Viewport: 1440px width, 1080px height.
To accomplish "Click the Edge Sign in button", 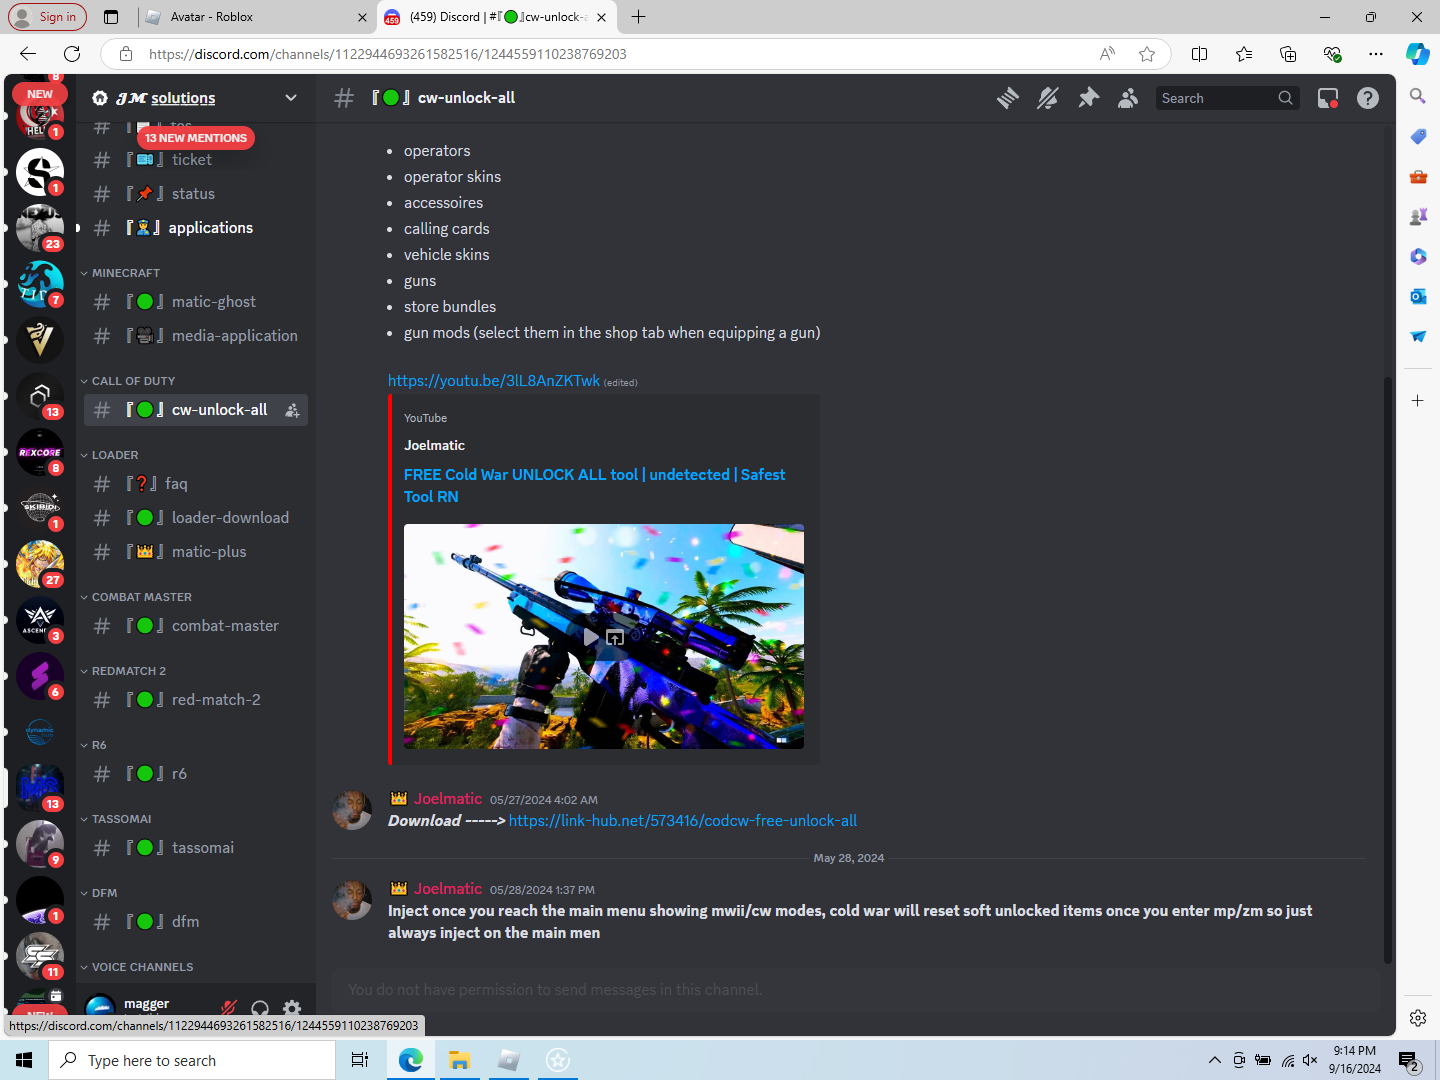I will pos(47,17).
